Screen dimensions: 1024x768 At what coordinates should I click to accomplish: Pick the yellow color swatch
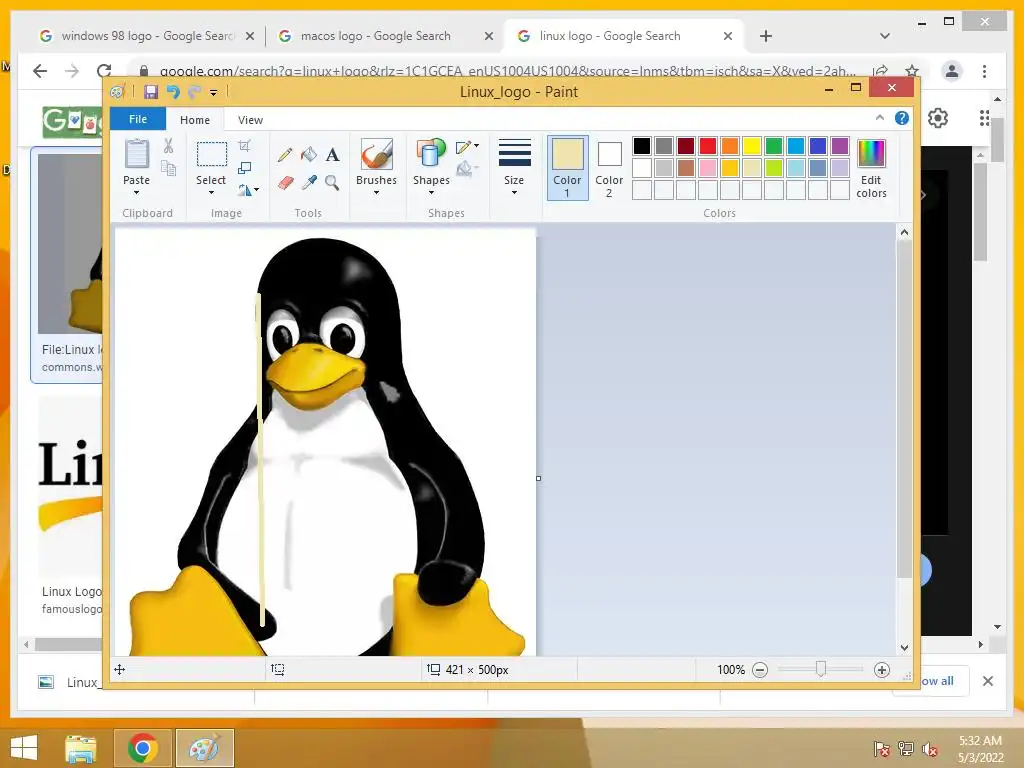pyautogui.click(x=752, y=146)
